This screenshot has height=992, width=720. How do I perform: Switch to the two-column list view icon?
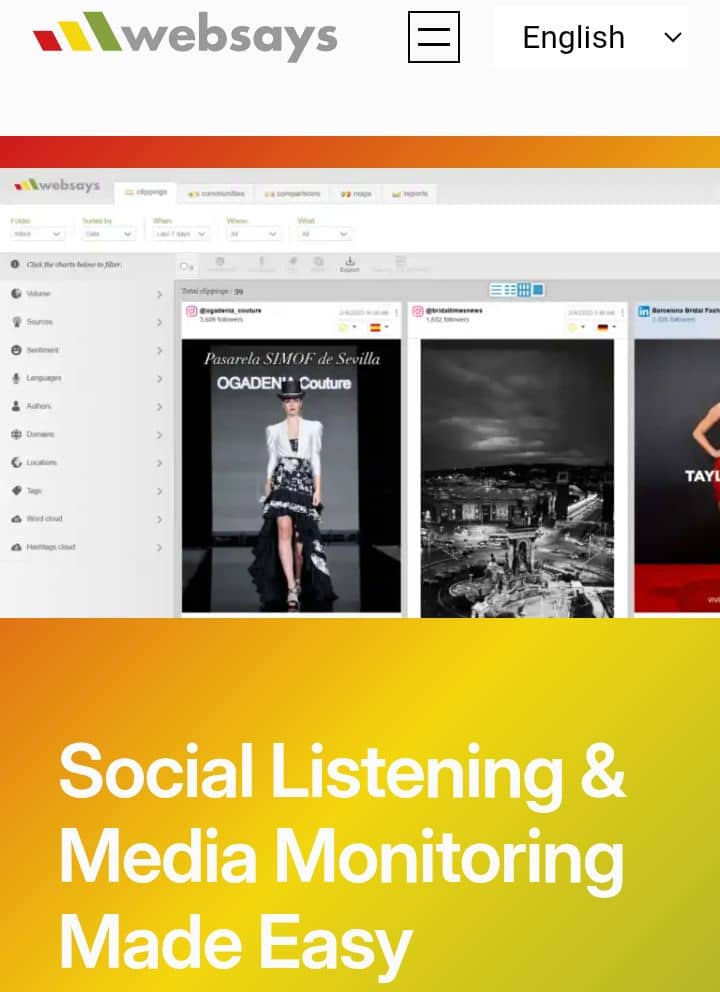point(510,290)
